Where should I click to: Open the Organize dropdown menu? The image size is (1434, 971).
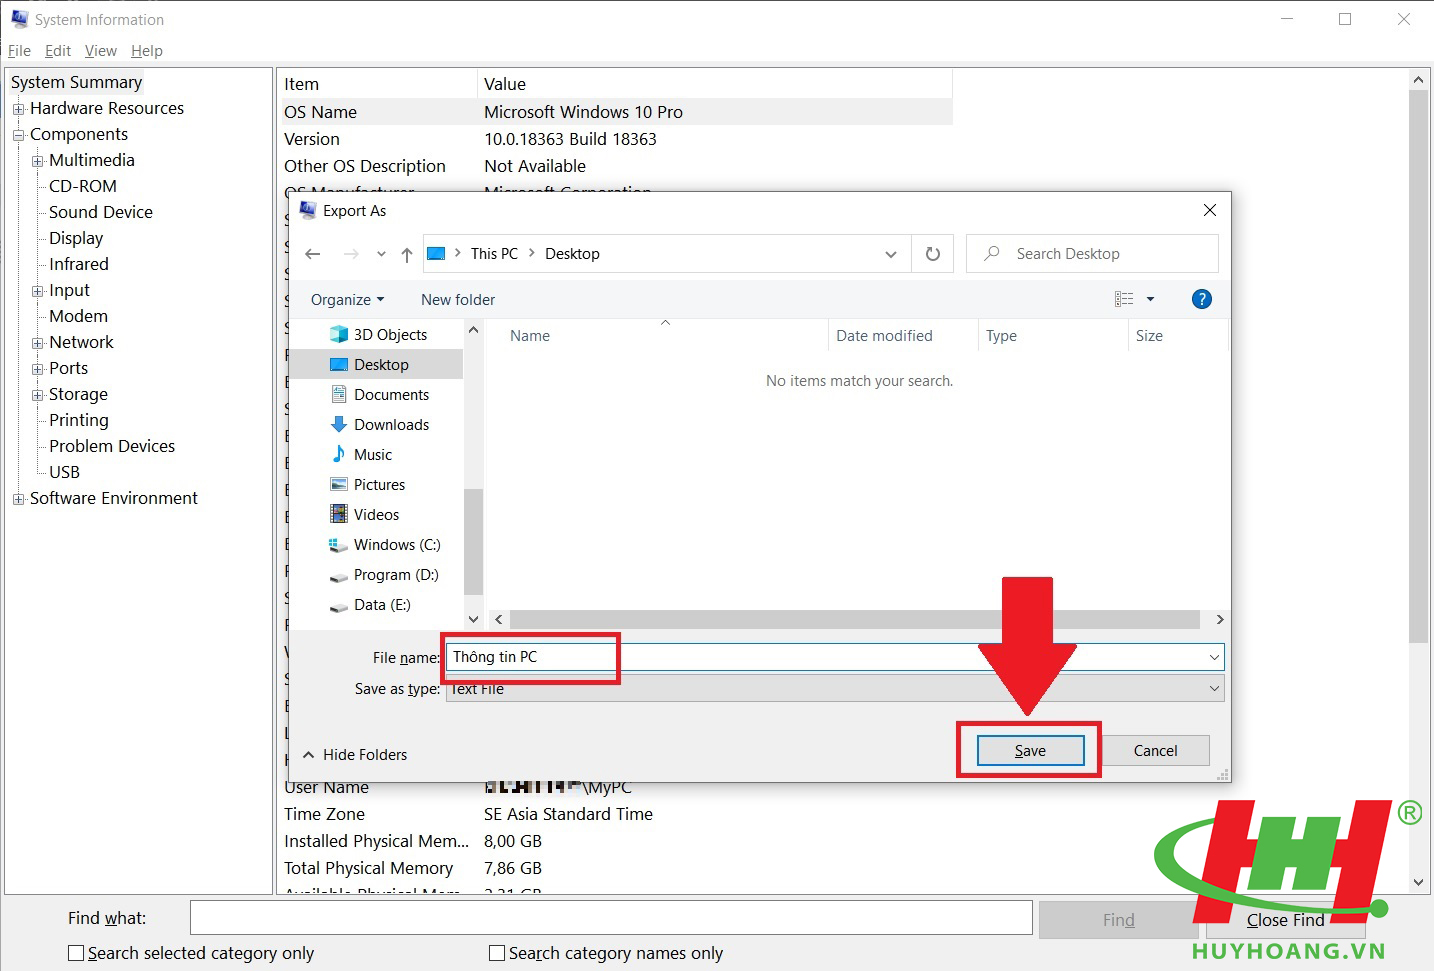[x=347, y=300]
